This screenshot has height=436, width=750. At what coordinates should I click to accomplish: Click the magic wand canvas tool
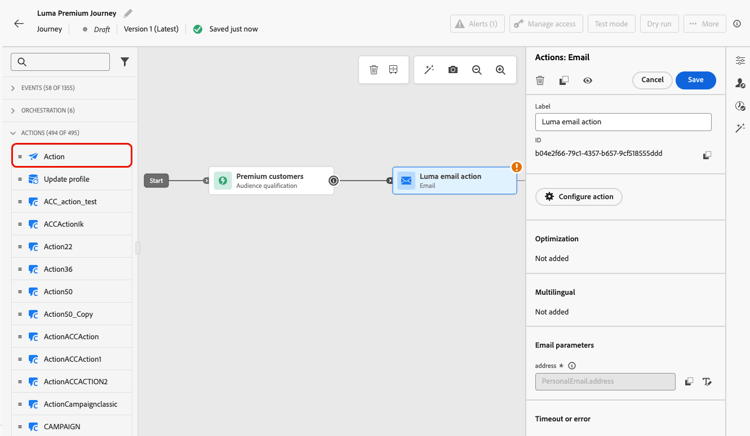click(x=429, y=70)
